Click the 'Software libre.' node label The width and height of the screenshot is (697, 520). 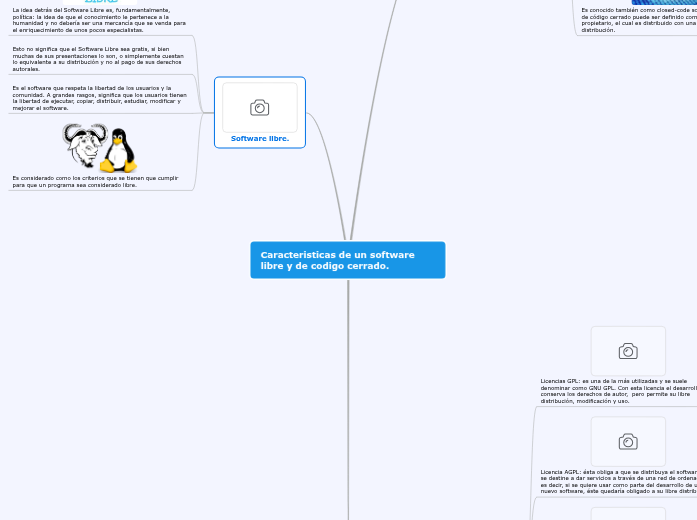tap(260, 139)
